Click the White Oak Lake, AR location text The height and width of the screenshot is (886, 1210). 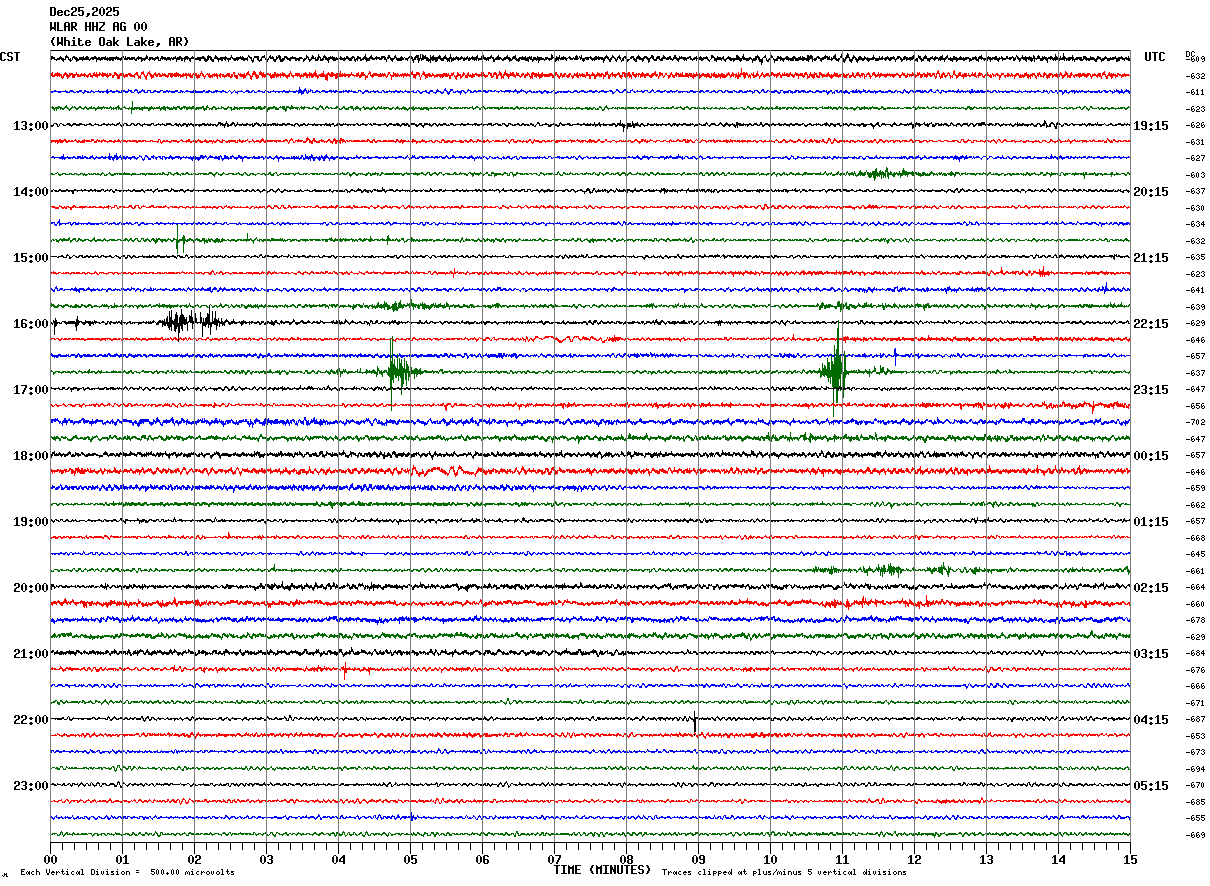pyautogui.click(x=119, y=42)
